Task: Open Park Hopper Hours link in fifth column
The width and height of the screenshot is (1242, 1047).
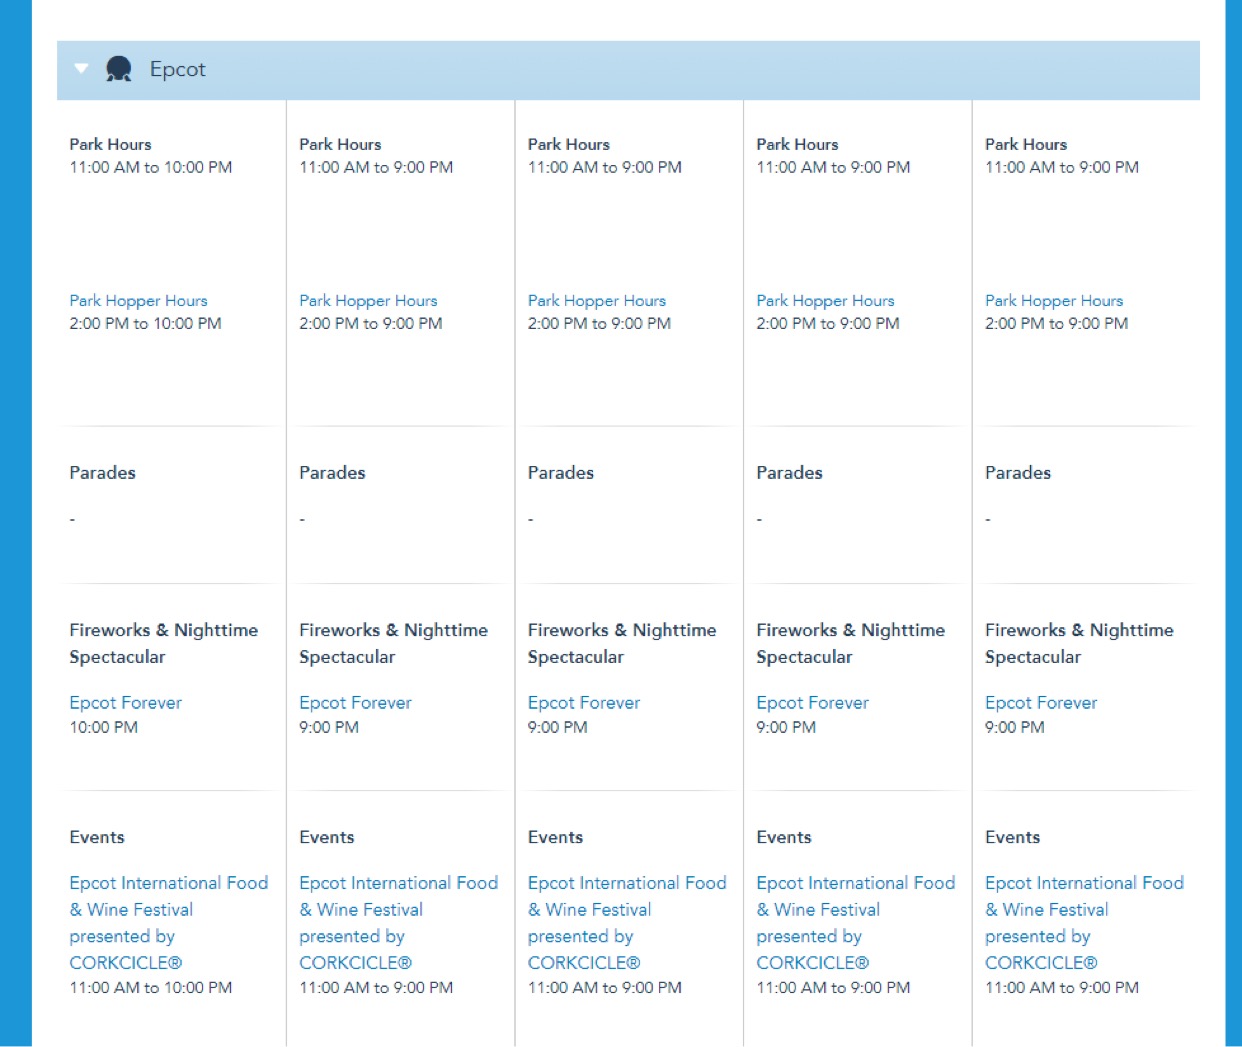Action: [x=1053, y=301]
